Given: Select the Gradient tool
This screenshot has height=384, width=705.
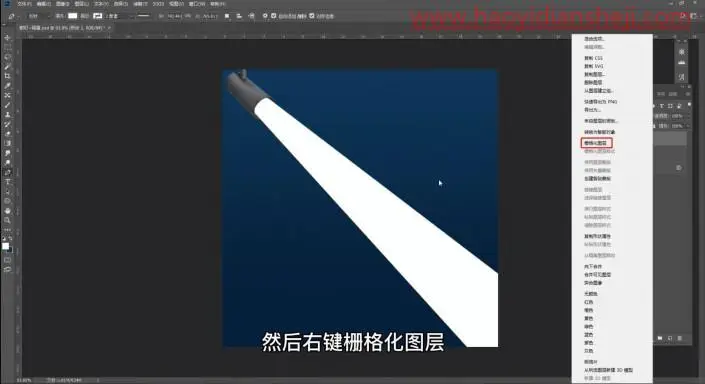Looking at the screenshot, I should pos(7,143).
